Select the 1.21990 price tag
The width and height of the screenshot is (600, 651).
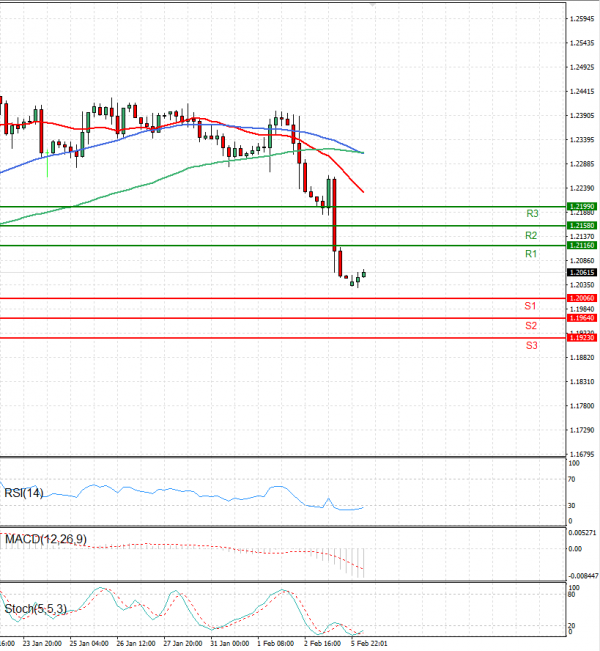pyautogui.click(x=582, y=206)
